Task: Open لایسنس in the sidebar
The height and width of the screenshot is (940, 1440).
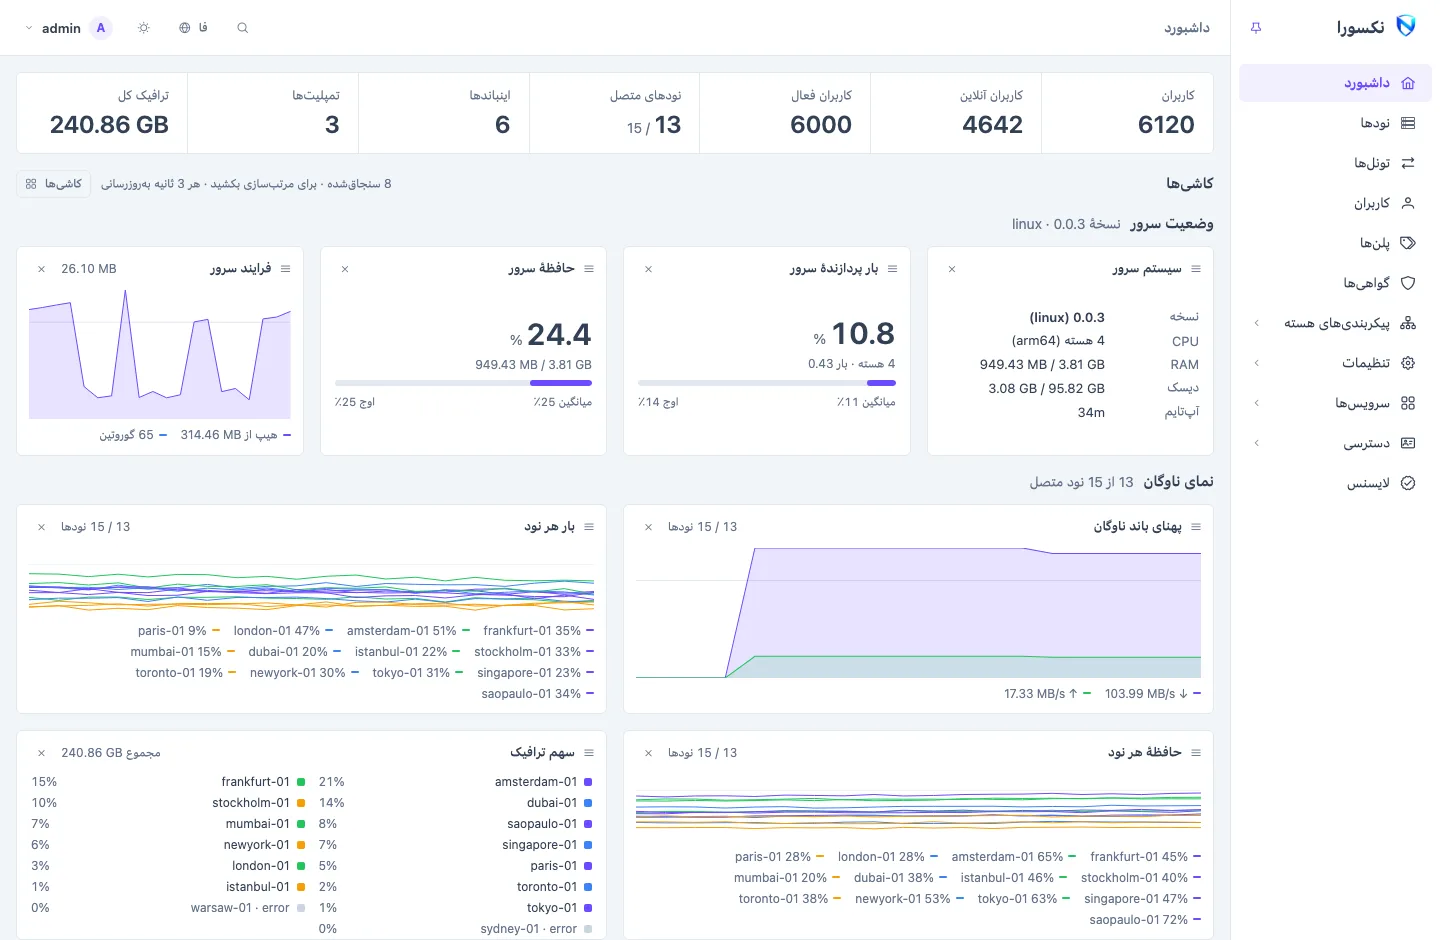Action: point(1335,483)
